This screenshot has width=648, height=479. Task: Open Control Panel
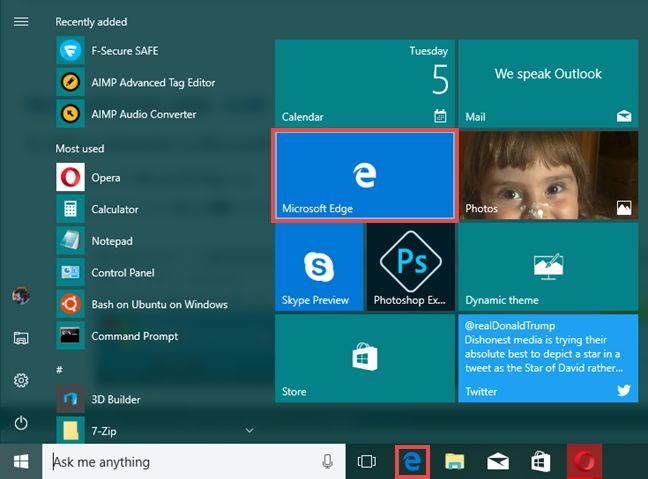(x=155, y=273)
